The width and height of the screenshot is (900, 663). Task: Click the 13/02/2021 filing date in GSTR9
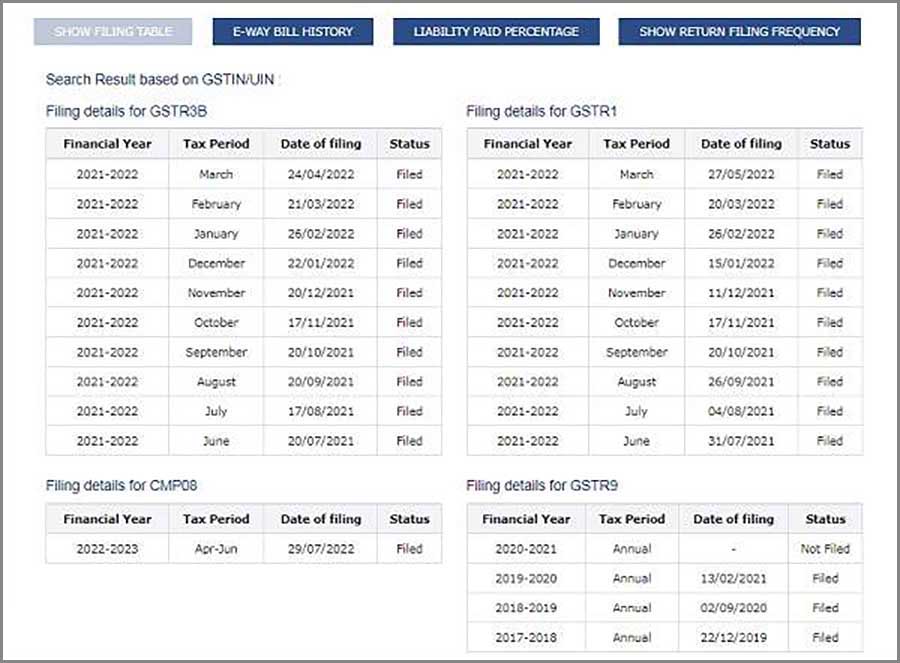pyautogui.click(x=734, y=578)
